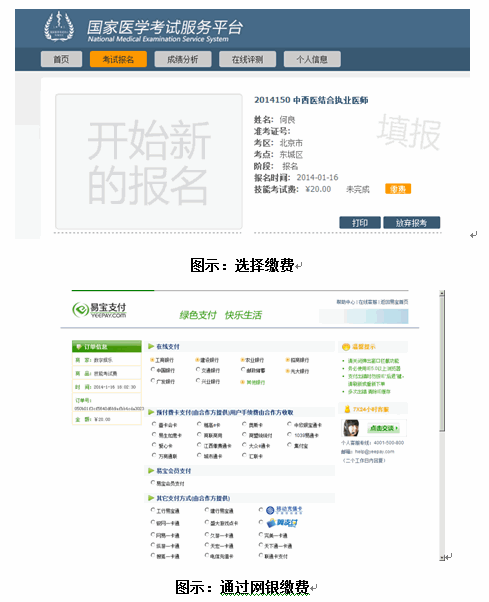
Task: Click the payment page vertical scrollbar
Action: click(x=442, y=425)
